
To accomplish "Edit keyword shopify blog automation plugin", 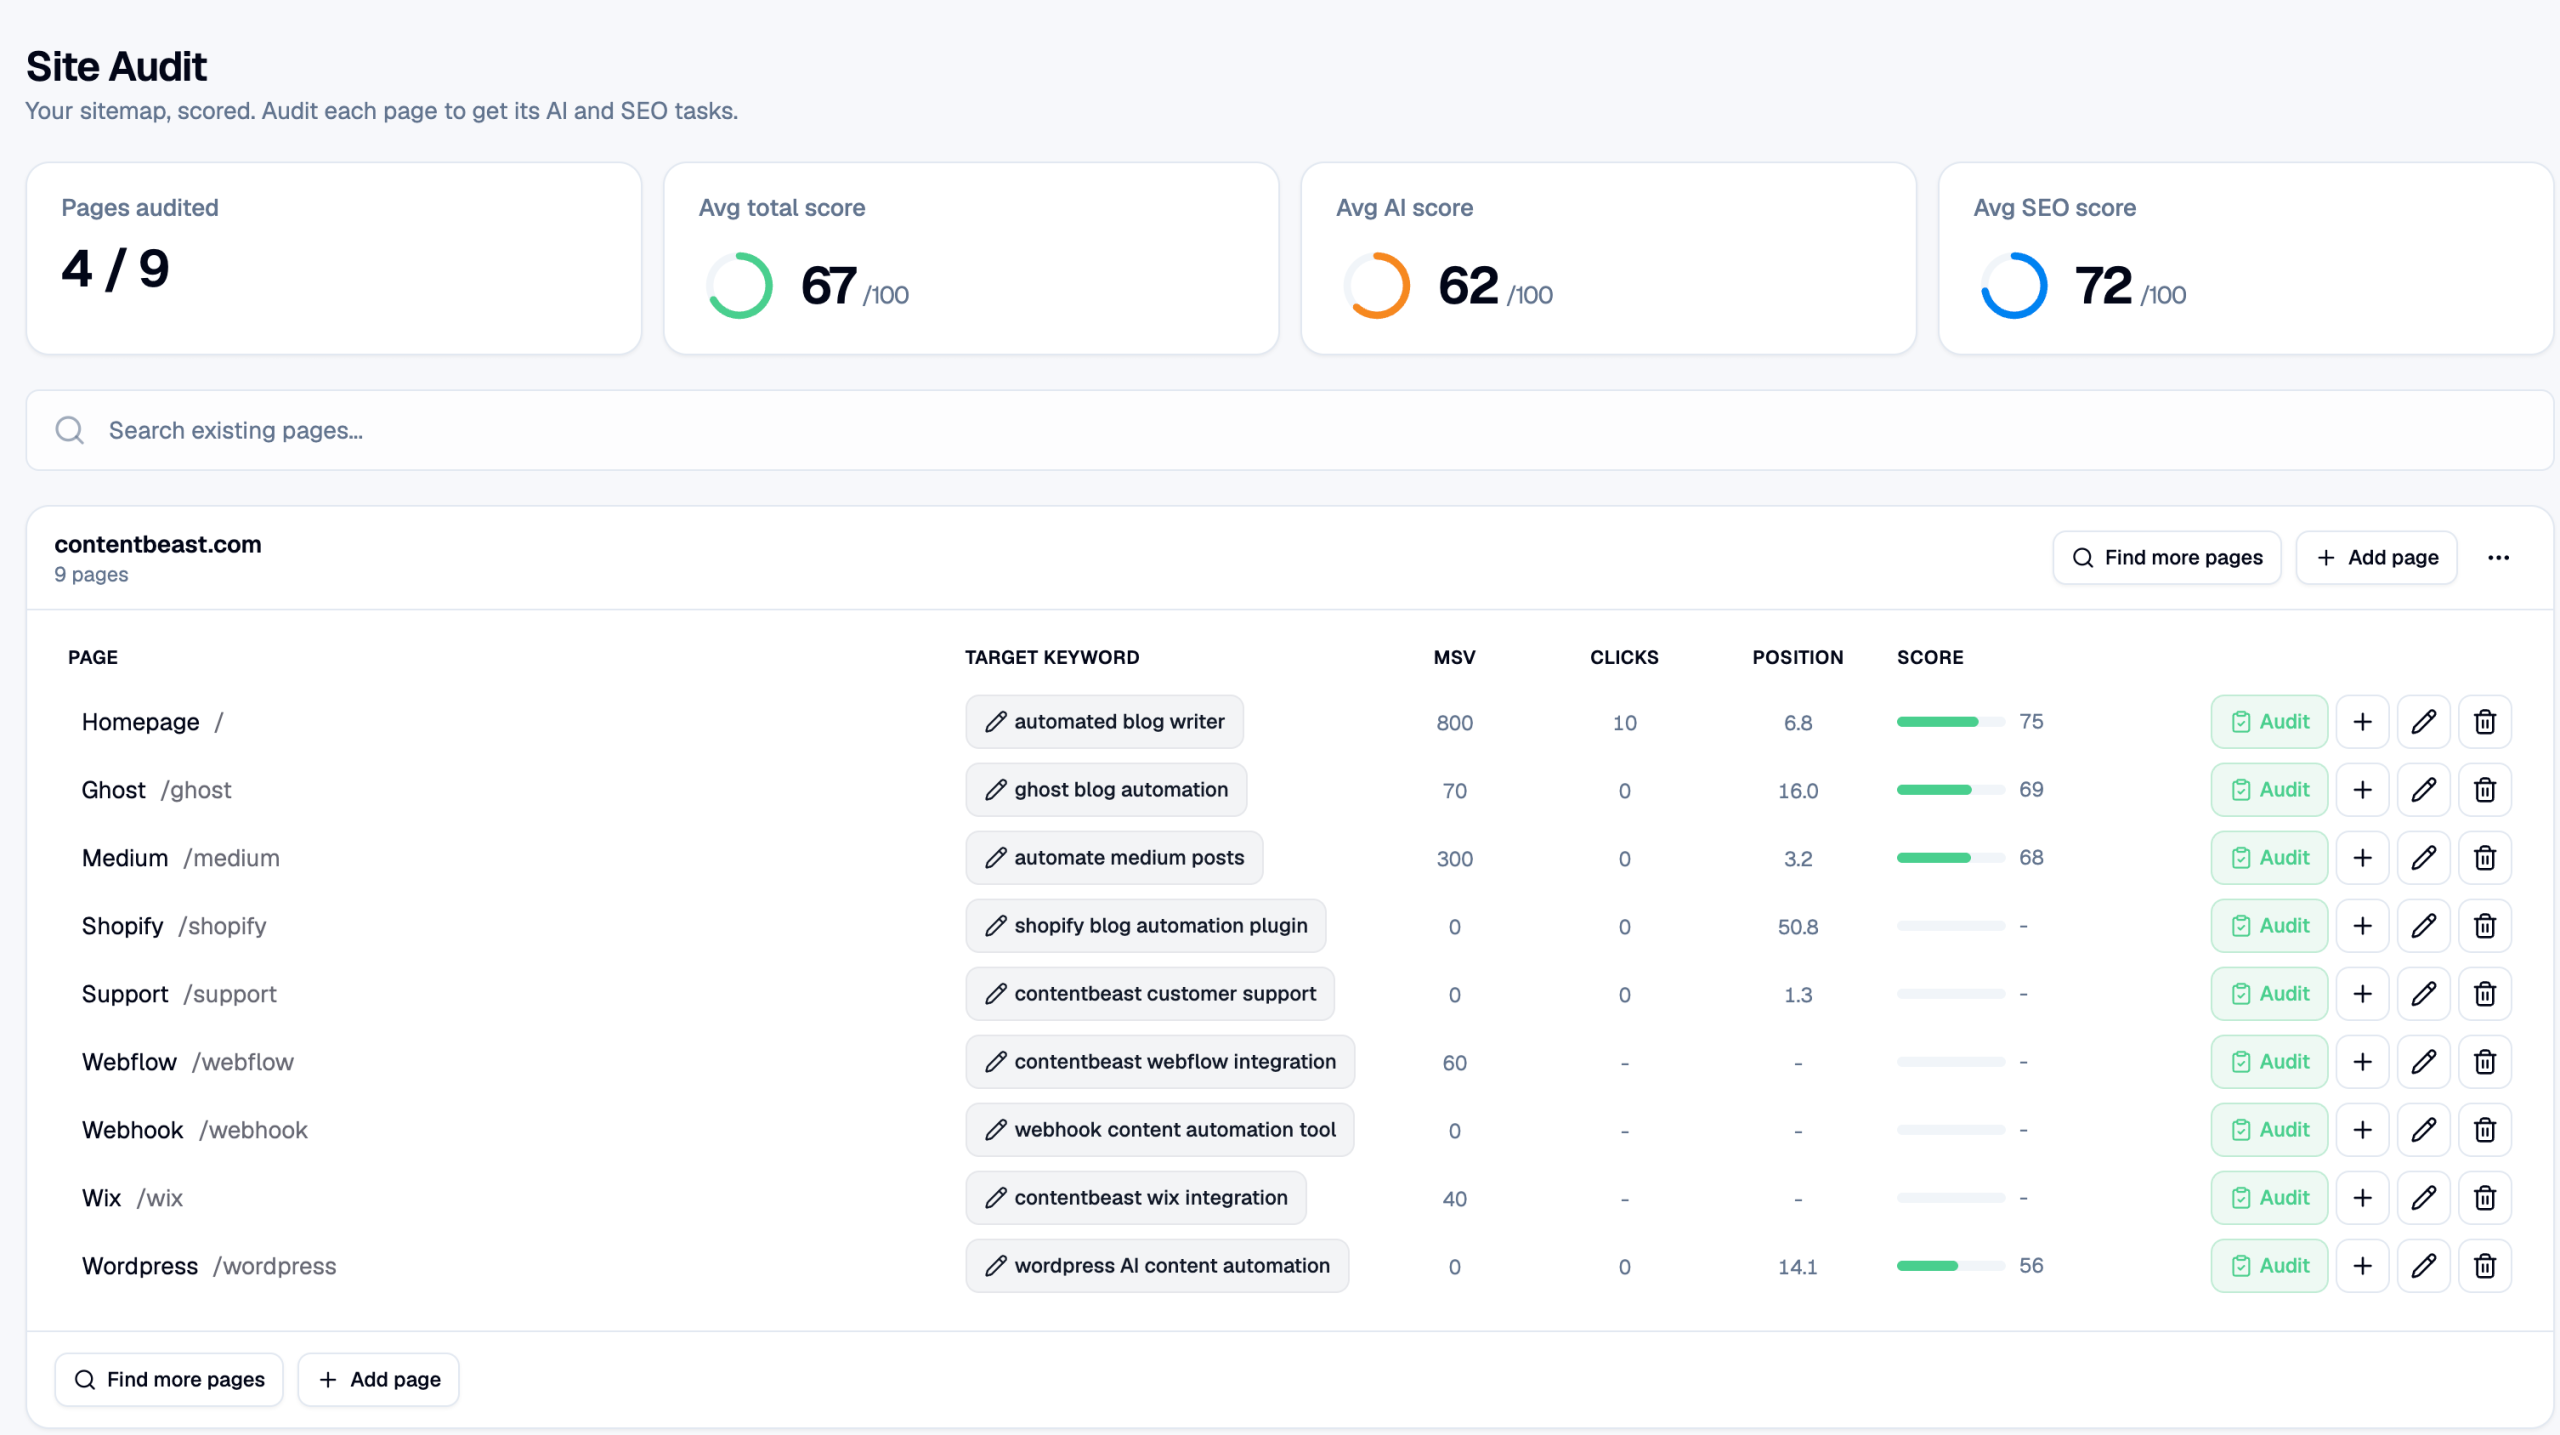I will click(x=1146, y=926).
